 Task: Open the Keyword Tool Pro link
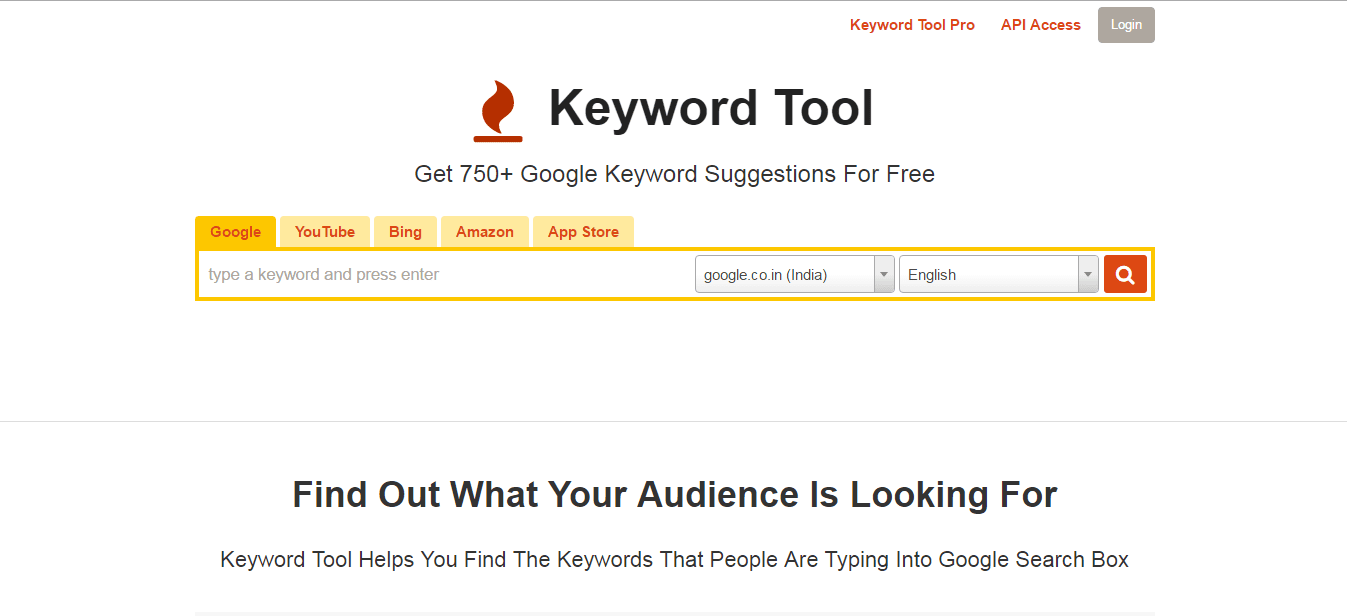tap(912, 25)
